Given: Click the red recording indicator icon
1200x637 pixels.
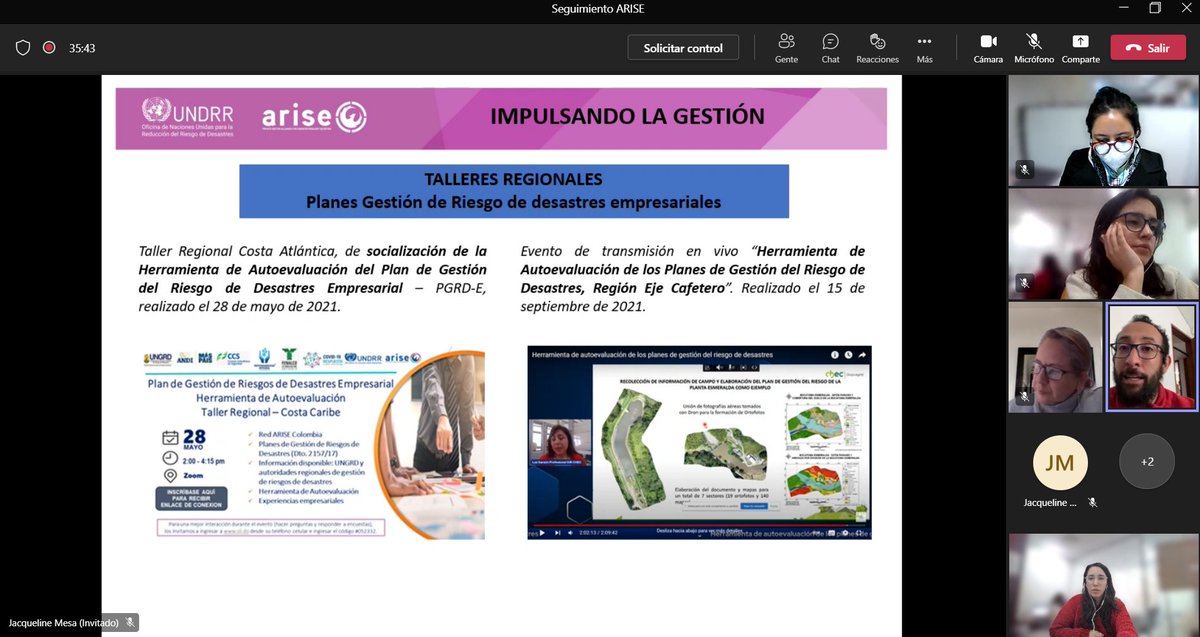Looking at the screenshot, I should coord(49,47).
